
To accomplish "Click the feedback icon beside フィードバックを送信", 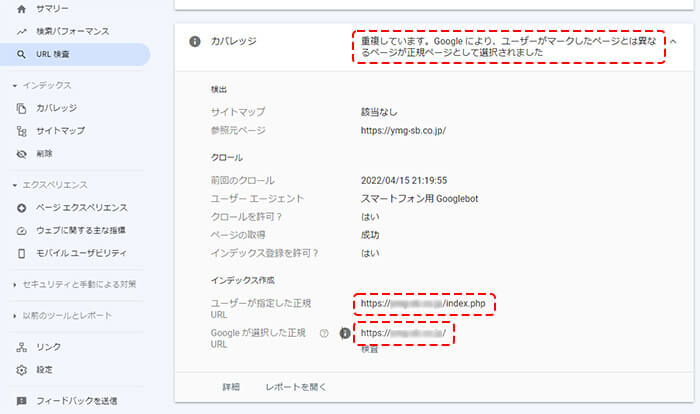I will click(21, 401).
